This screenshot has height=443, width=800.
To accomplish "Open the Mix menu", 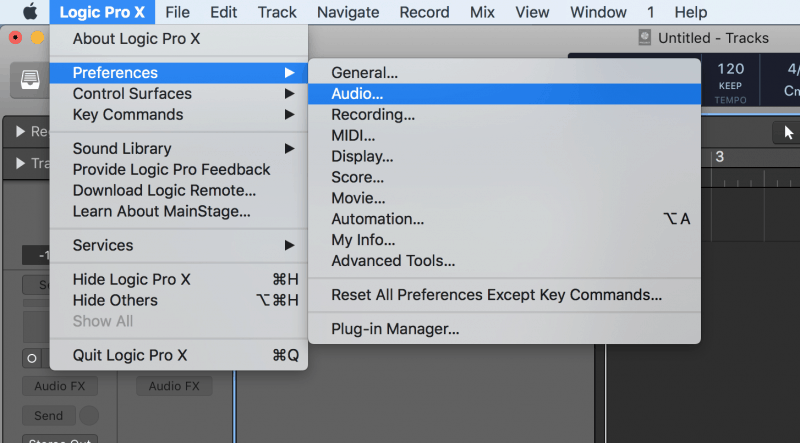I will [x=482, y=12].
